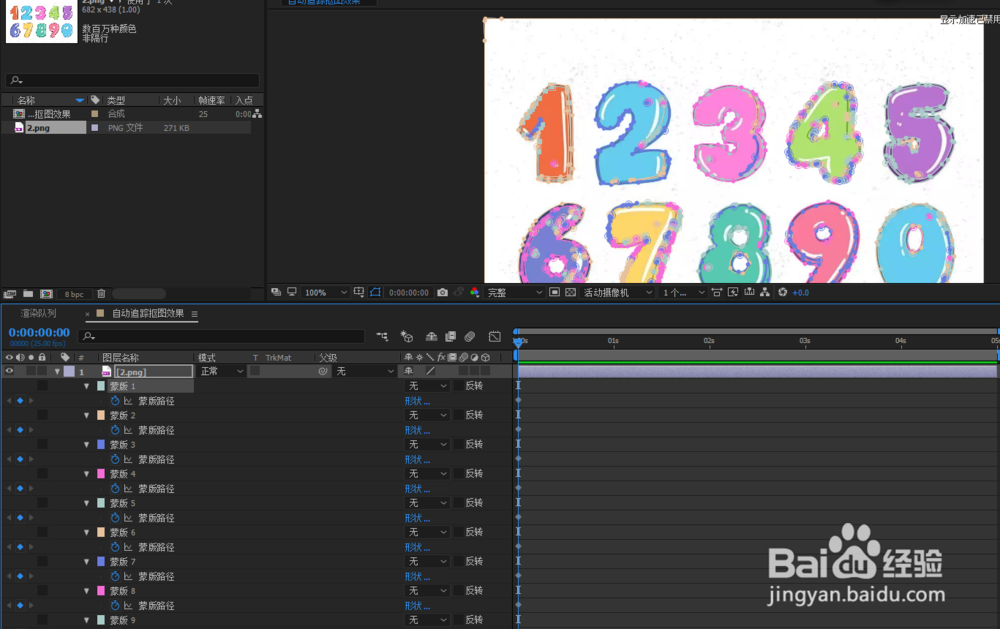Click the fast previews icon

point(733,292)
